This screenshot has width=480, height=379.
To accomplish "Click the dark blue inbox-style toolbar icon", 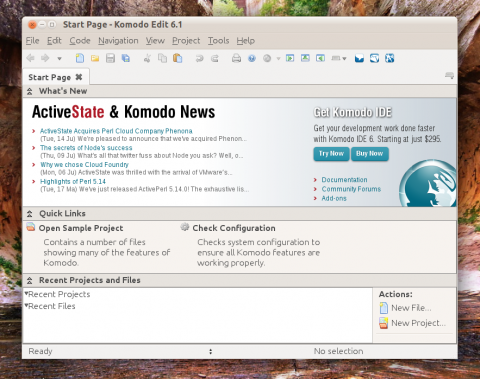I will [359, 59].
